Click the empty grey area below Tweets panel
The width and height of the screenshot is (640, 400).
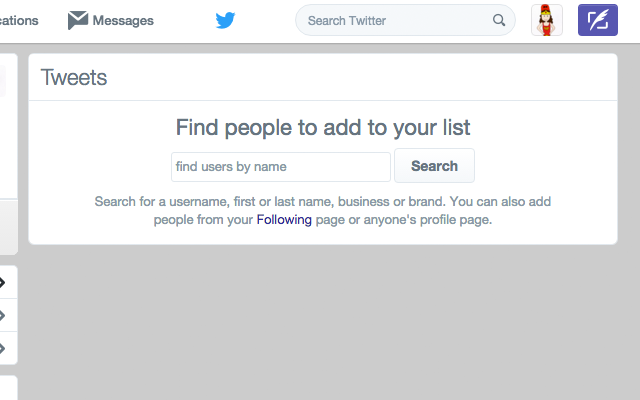pyautogui.click(x=323, y=322)
